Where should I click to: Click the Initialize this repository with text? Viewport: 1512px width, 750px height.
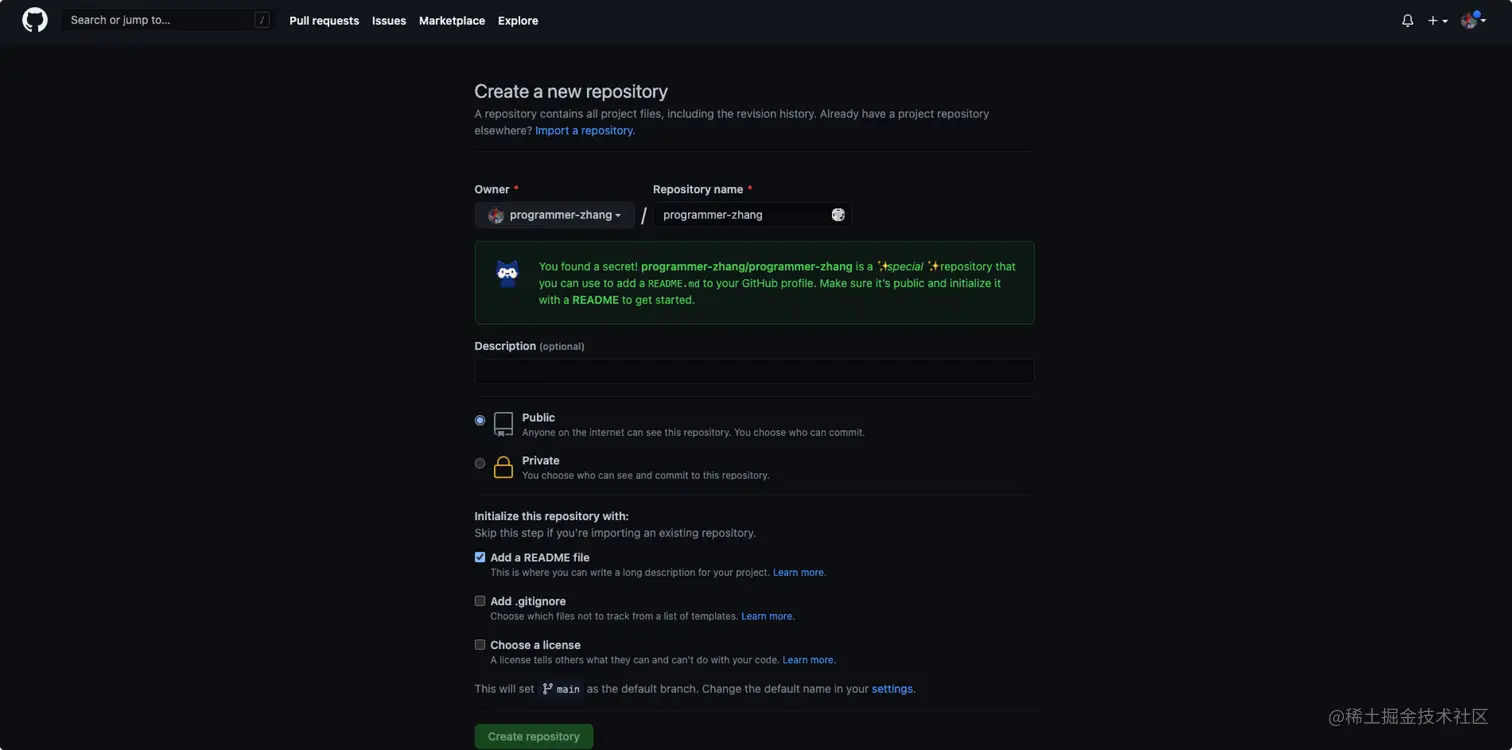pyautogui.click(x=552, y=517)
